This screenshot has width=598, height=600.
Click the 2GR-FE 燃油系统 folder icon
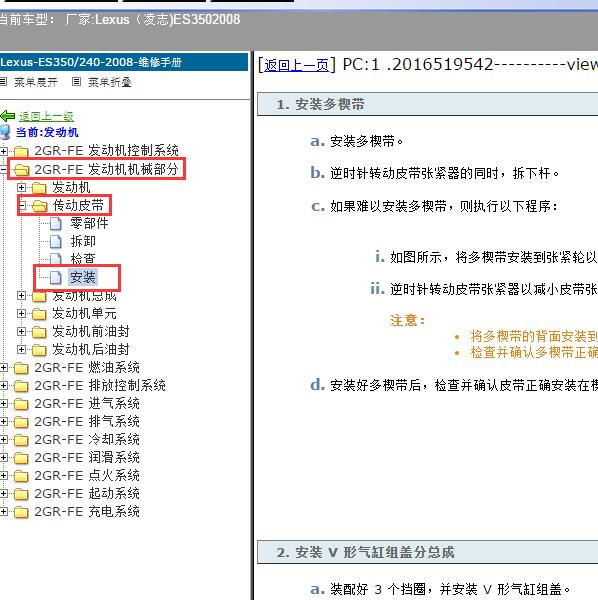(21, 368)
